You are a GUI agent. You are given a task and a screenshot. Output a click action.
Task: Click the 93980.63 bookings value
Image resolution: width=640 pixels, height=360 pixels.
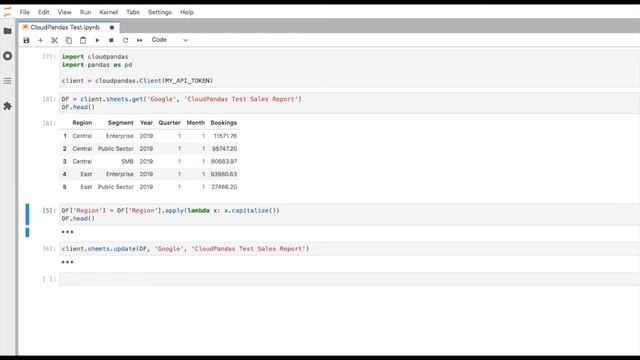click(x=224, y=174)
